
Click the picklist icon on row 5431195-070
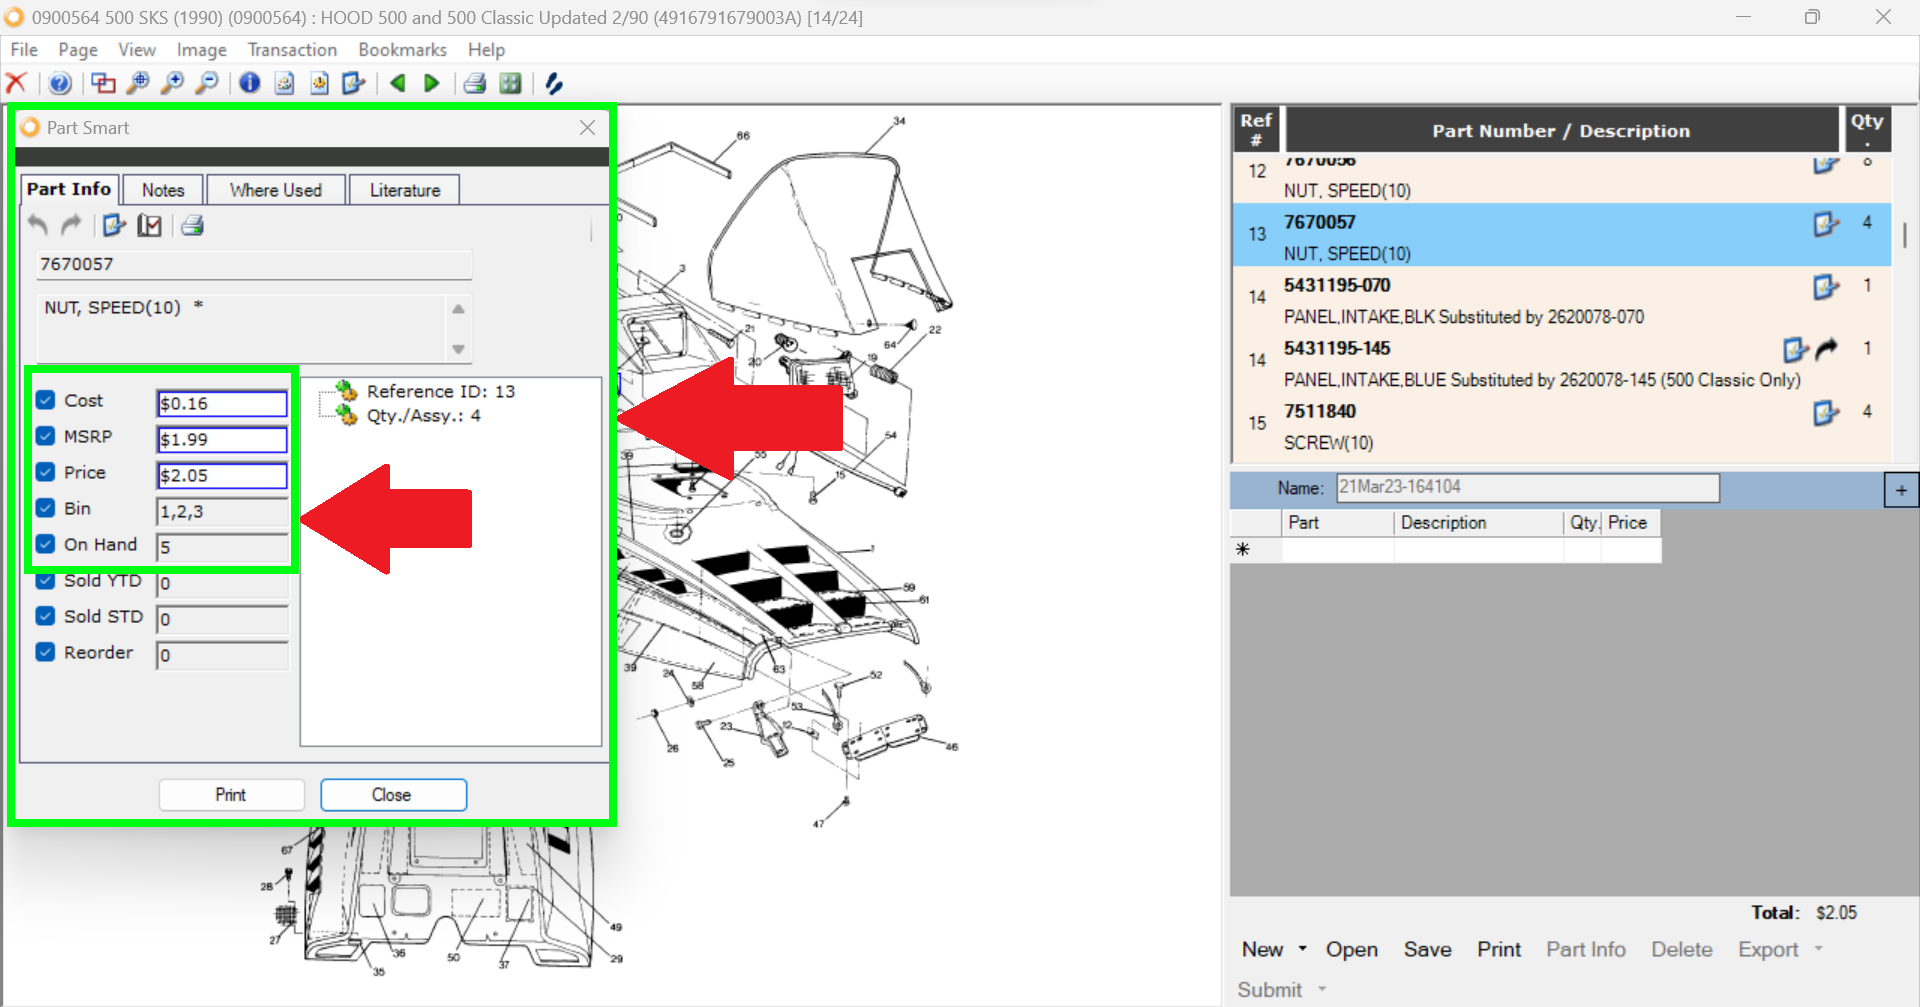1826,286
